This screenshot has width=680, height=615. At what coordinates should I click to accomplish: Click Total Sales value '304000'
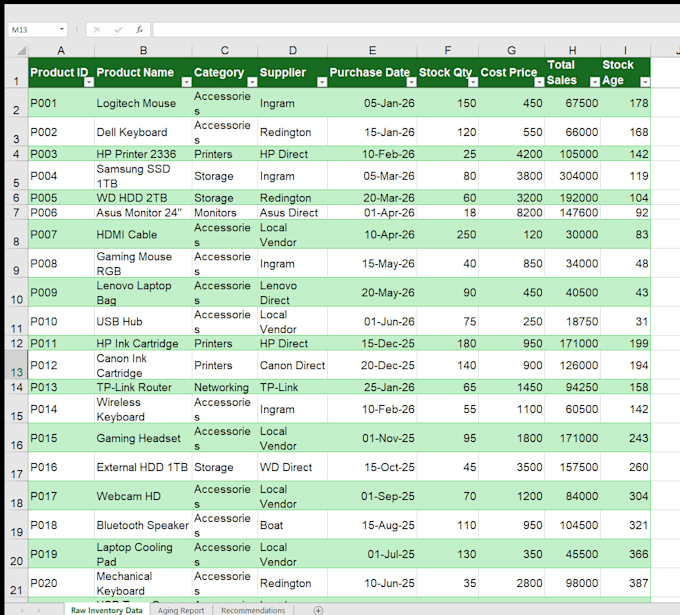click(572, 176)
